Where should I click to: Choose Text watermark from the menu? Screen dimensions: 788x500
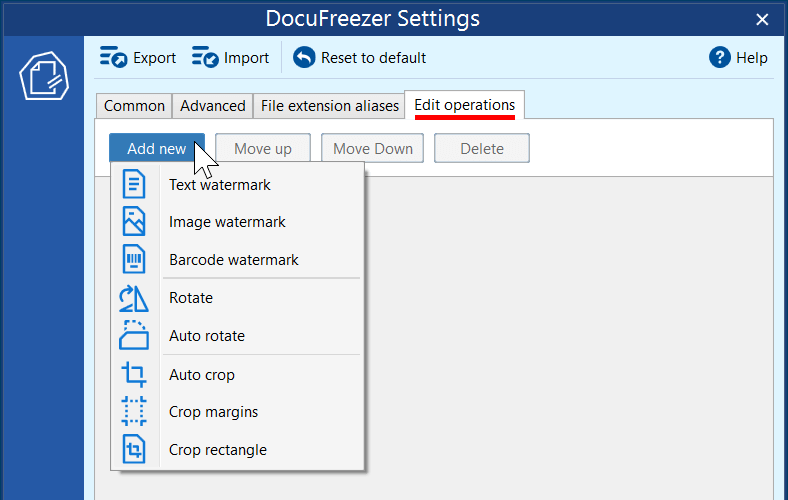coord(220,185)
